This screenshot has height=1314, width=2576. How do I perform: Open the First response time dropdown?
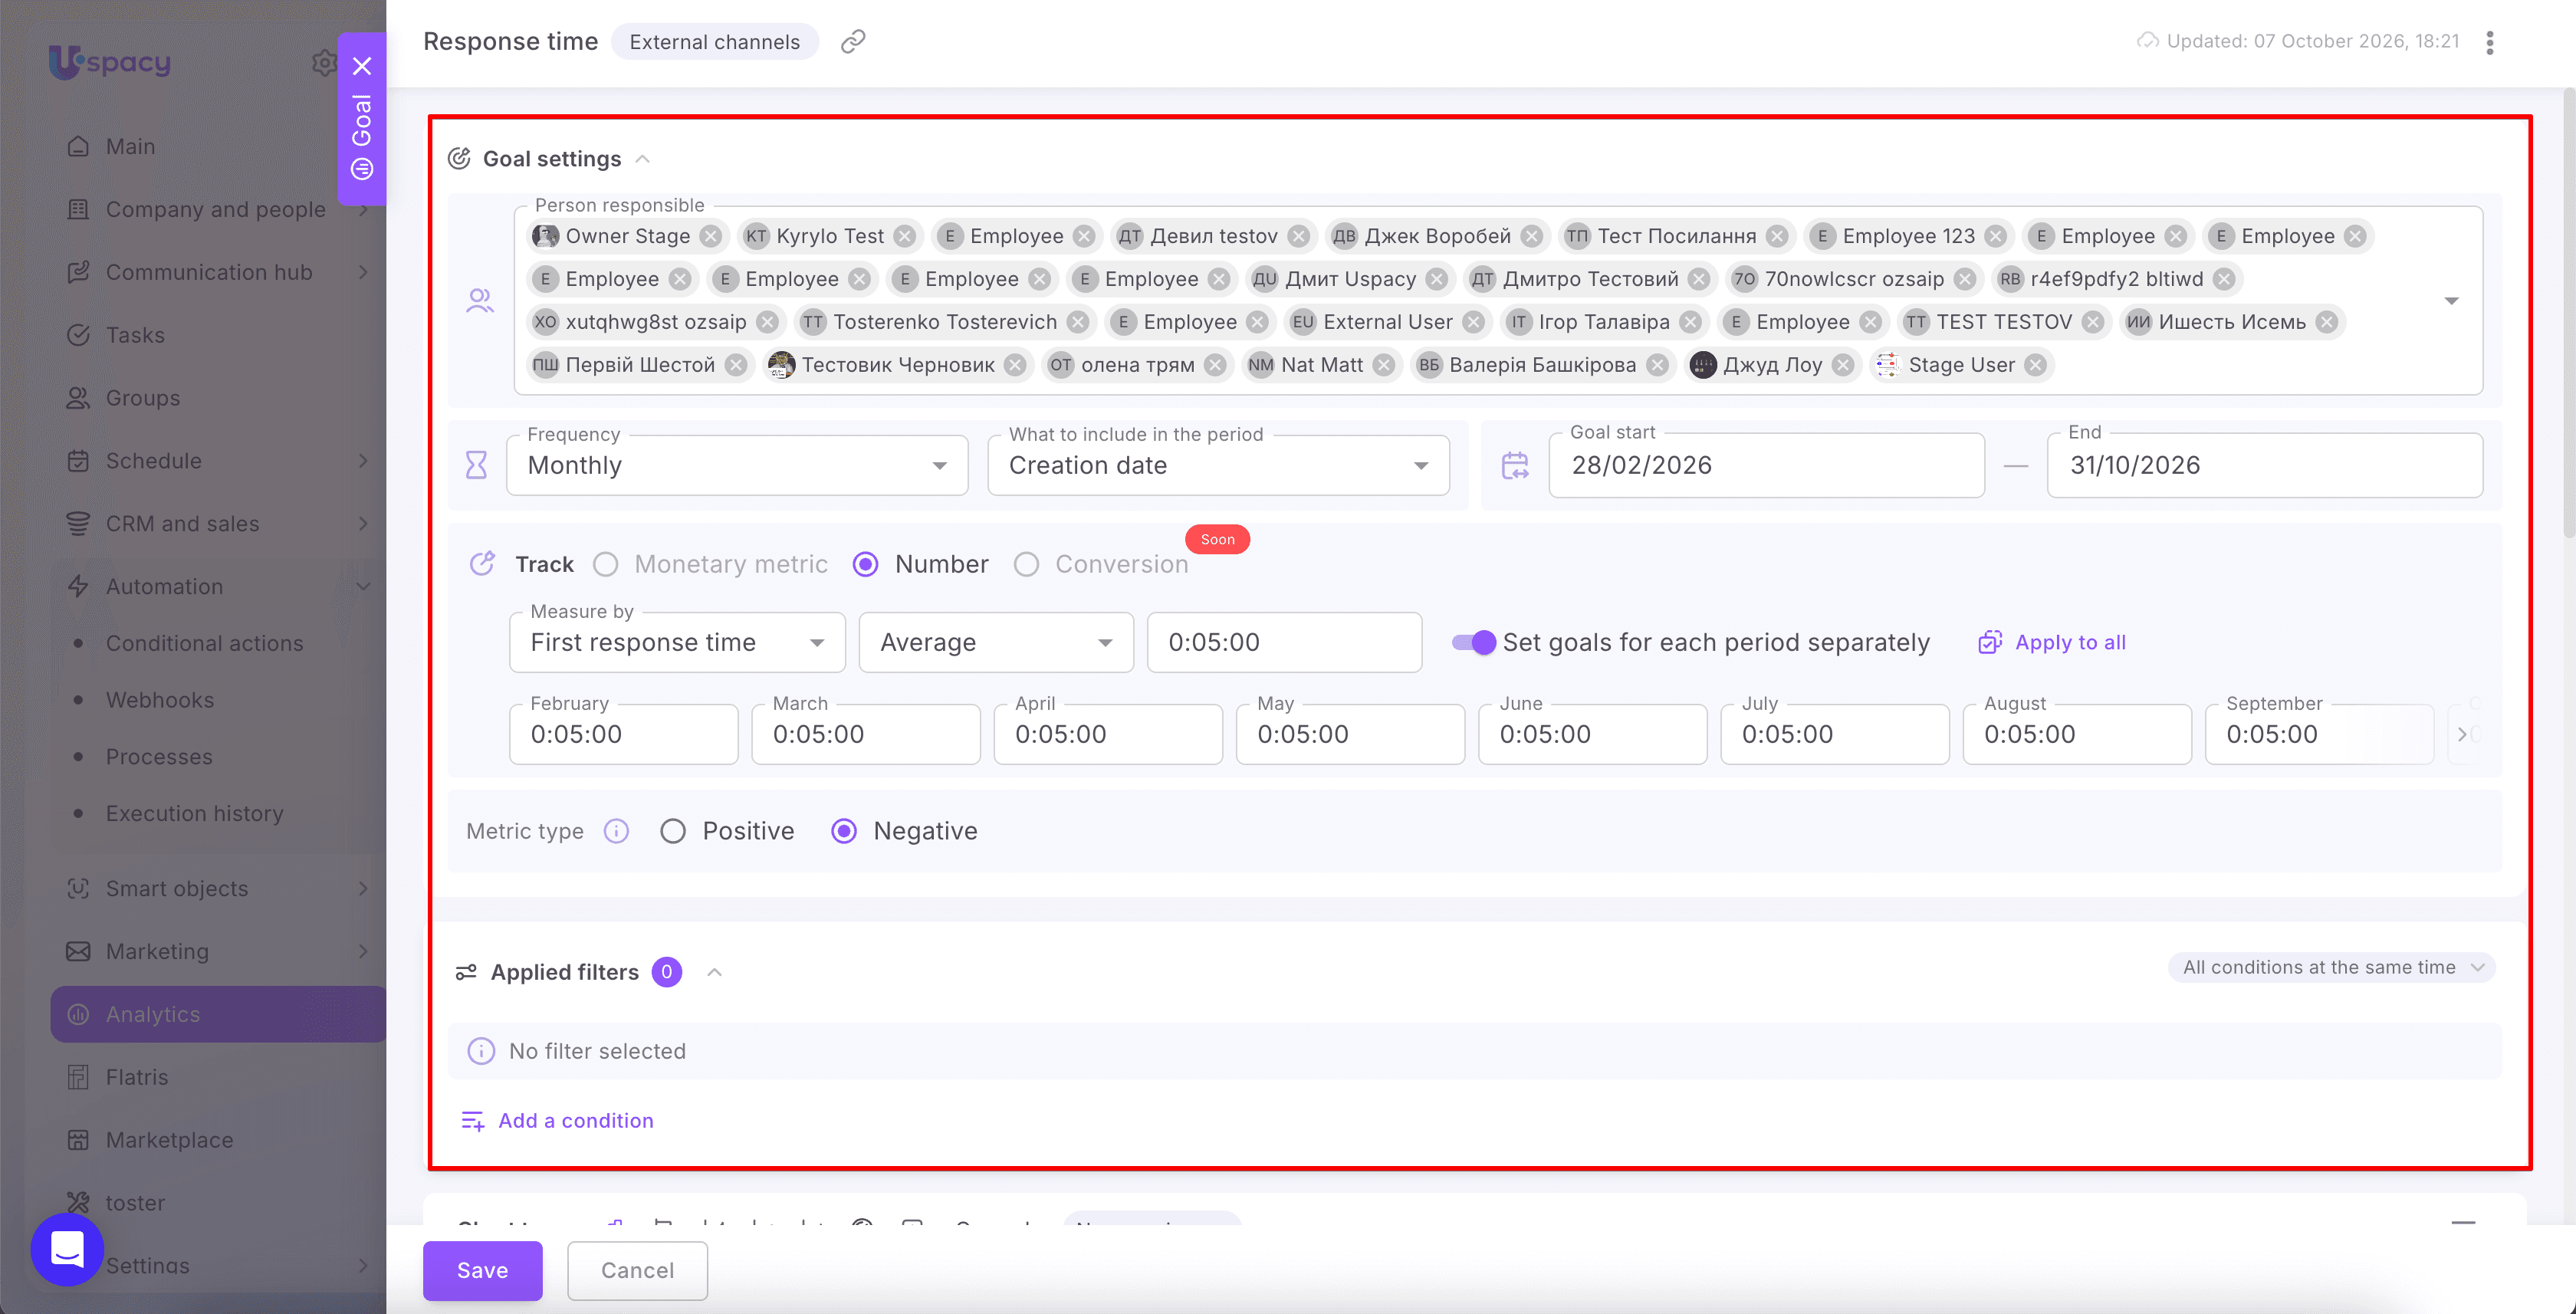point(677,642)
